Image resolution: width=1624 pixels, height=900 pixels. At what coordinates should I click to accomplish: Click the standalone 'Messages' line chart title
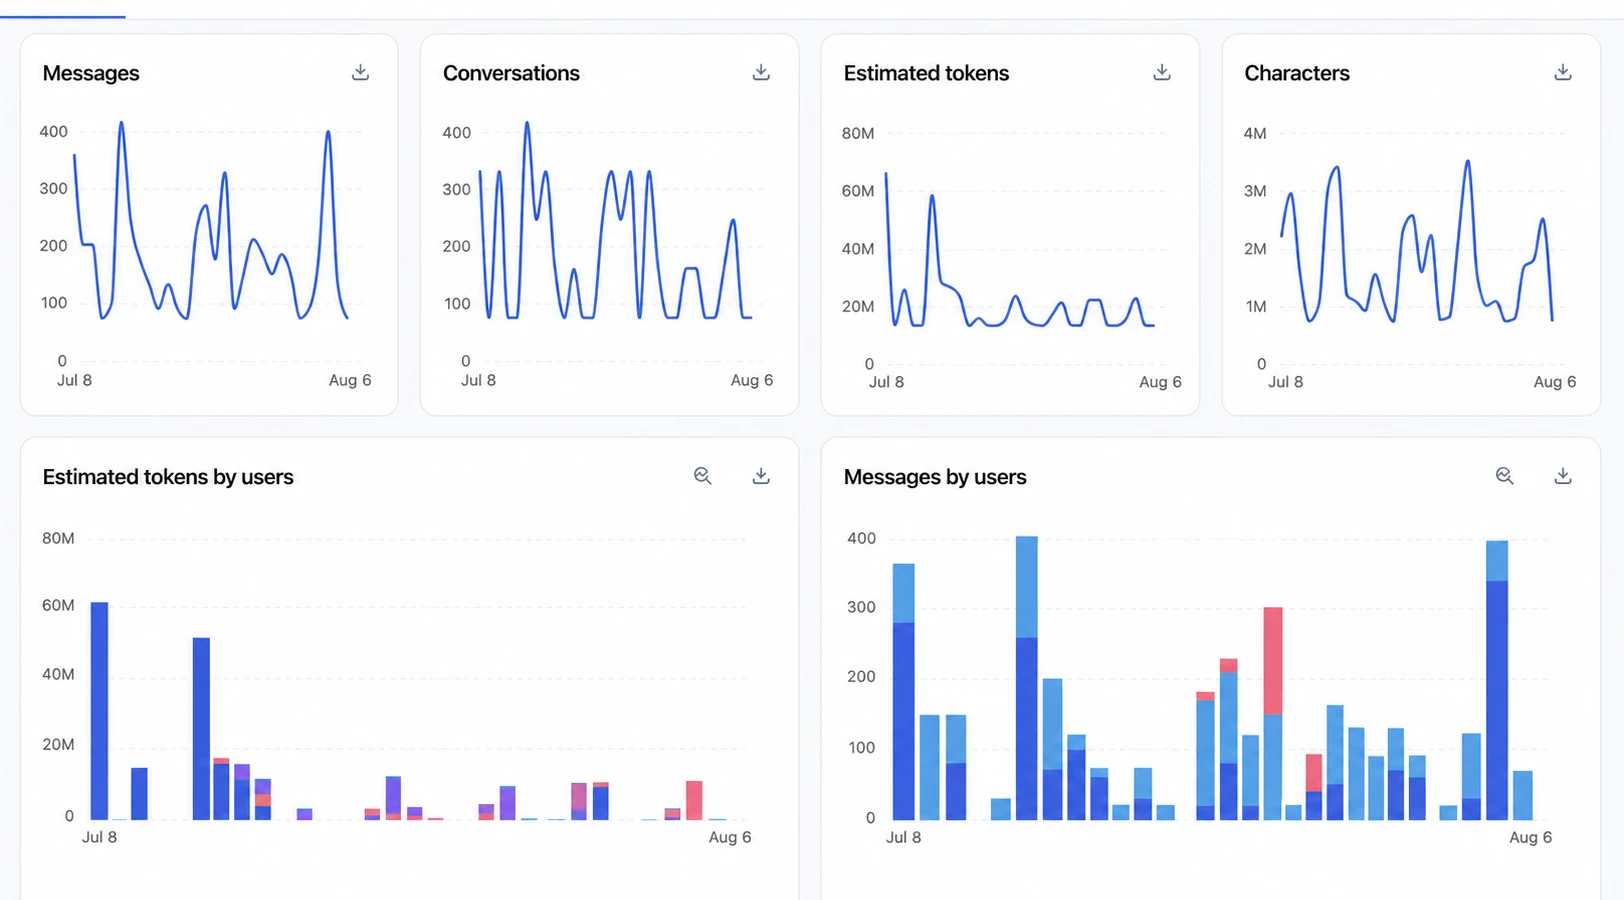(91, 73)
